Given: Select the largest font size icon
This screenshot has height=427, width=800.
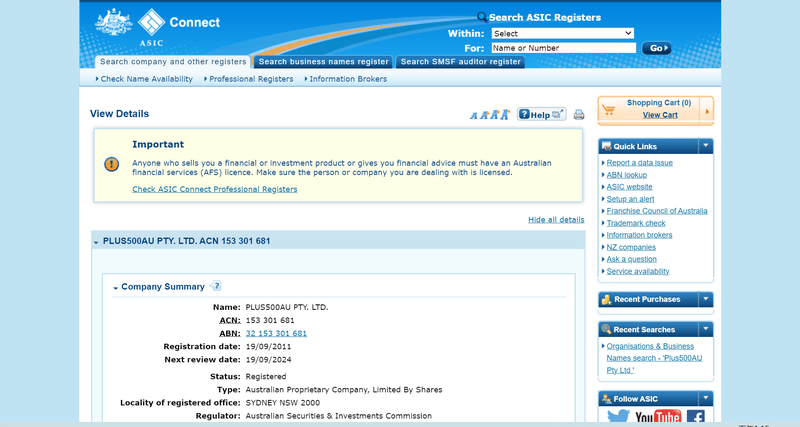Looking at the screenshot, I should click(x=505, y=114).
